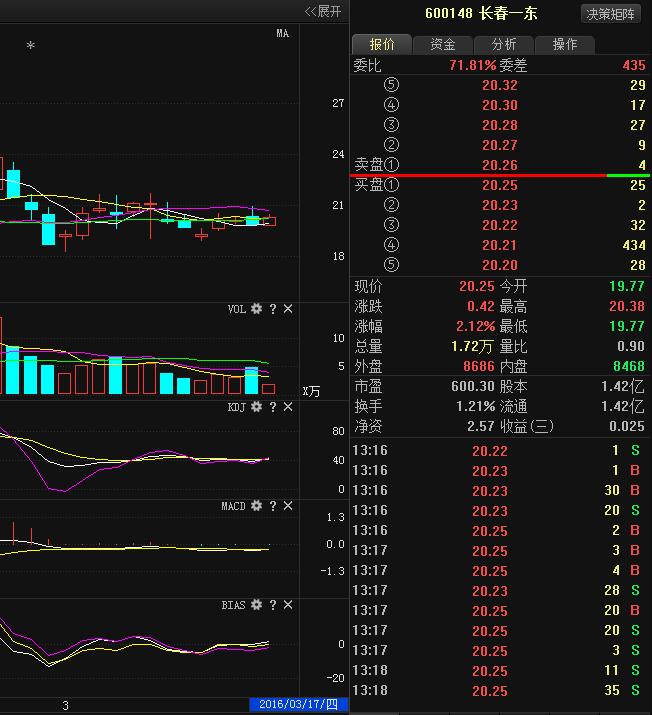Image resolution: width=652 pixels, height=715 pixels.
Task: Switch to the 资金 tab
Action: pos(443,44)
